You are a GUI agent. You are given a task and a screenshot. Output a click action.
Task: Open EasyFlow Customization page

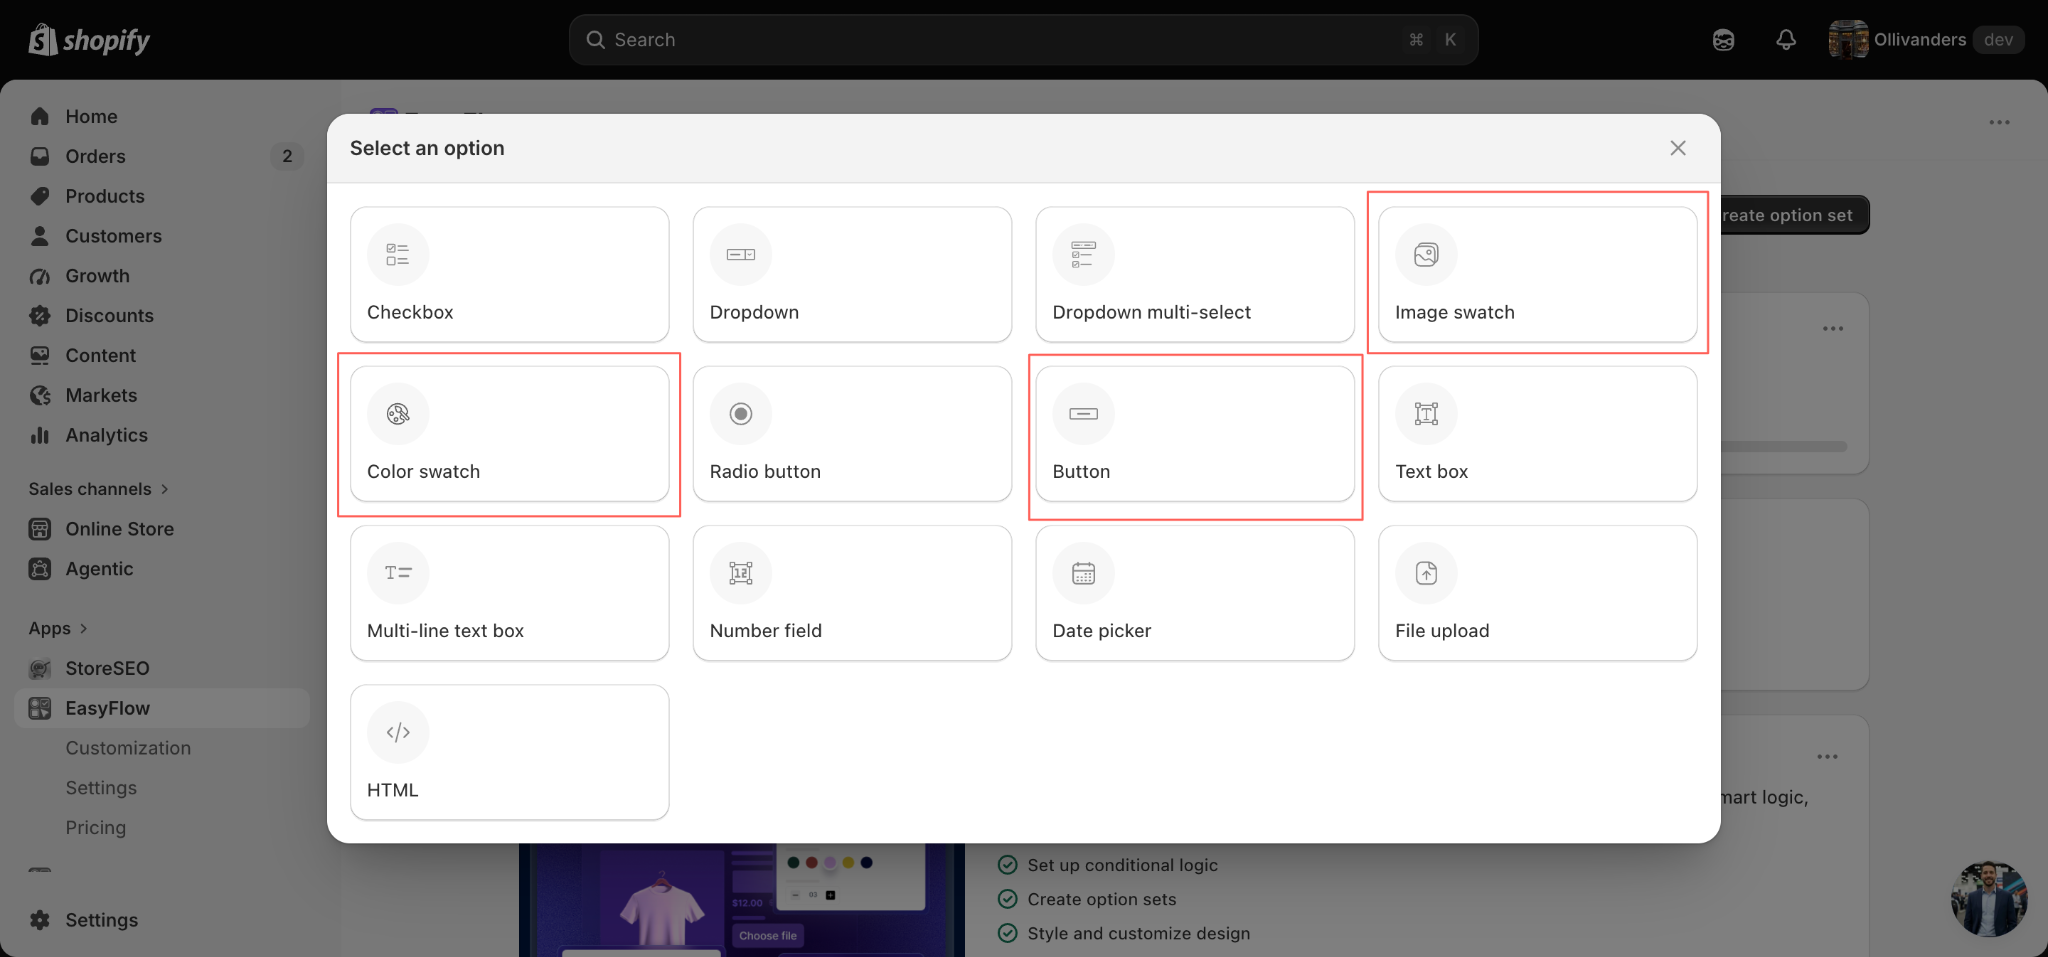pos(128,748)
